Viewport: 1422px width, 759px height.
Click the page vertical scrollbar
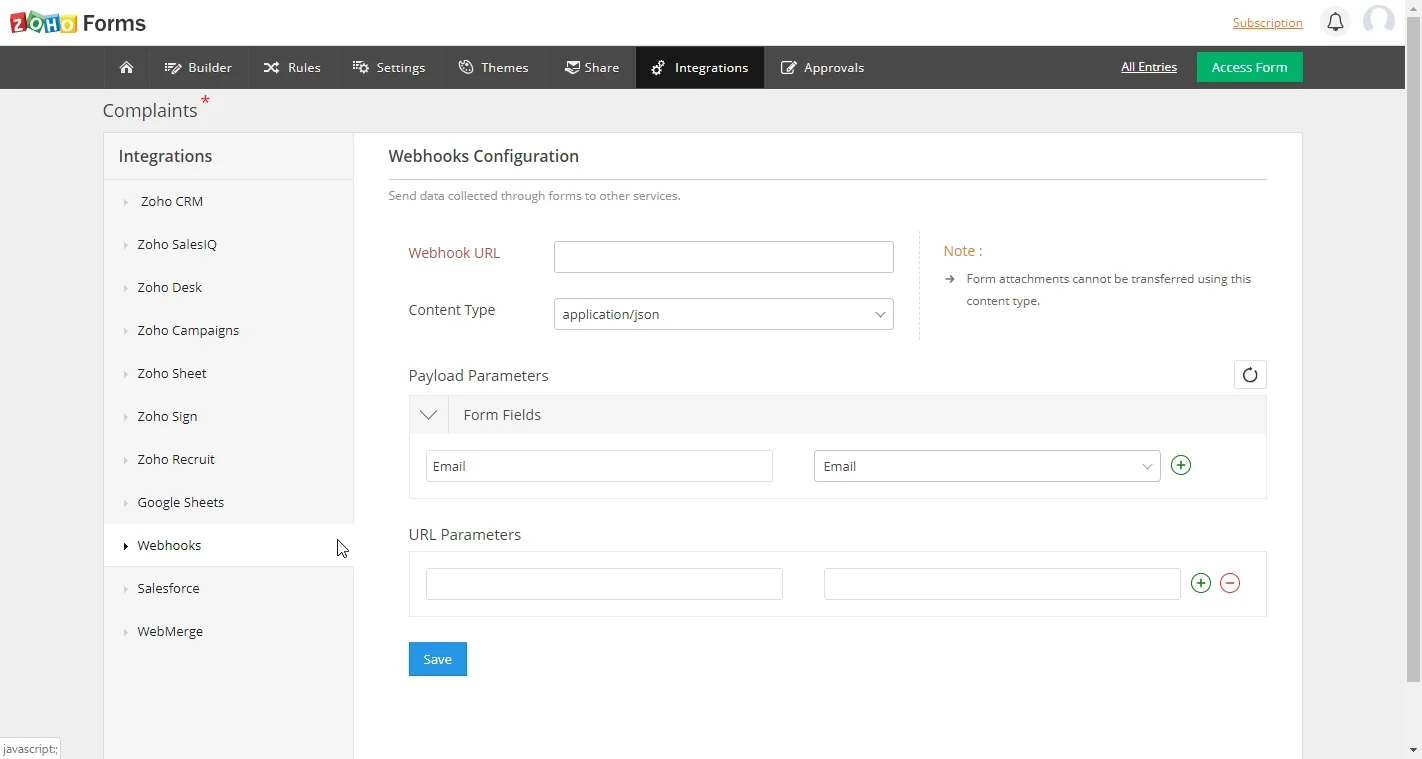[1413, 350]
